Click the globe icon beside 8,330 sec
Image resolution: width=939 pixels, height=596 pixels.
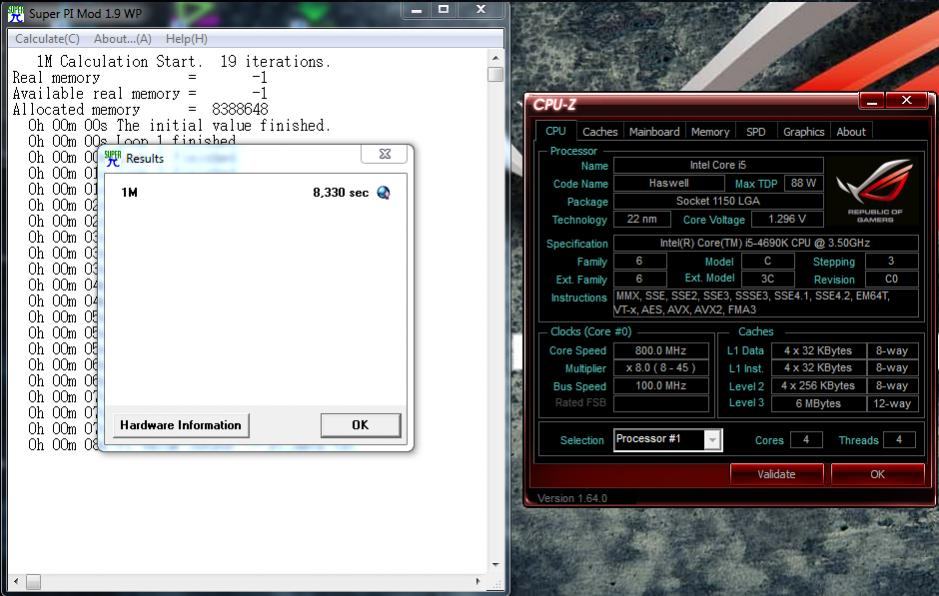pyautogui.click(x=383, y=192)
